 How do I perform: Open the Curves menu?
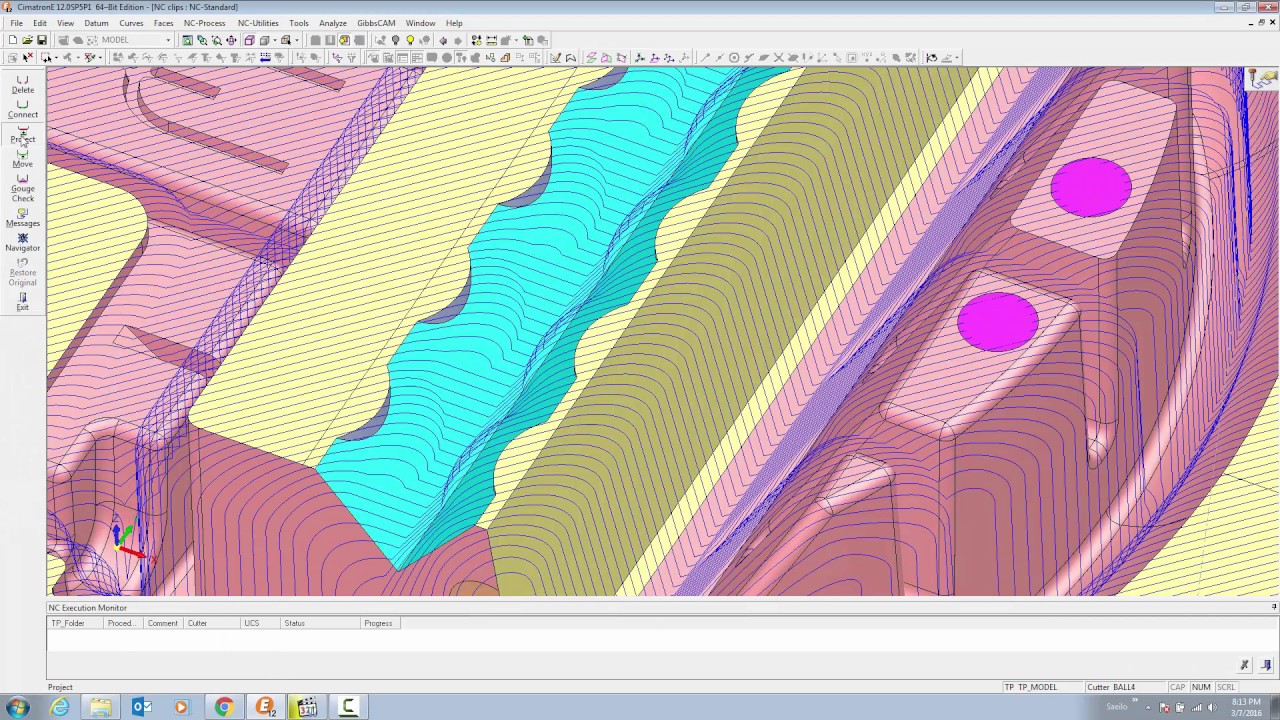point(131,23)
